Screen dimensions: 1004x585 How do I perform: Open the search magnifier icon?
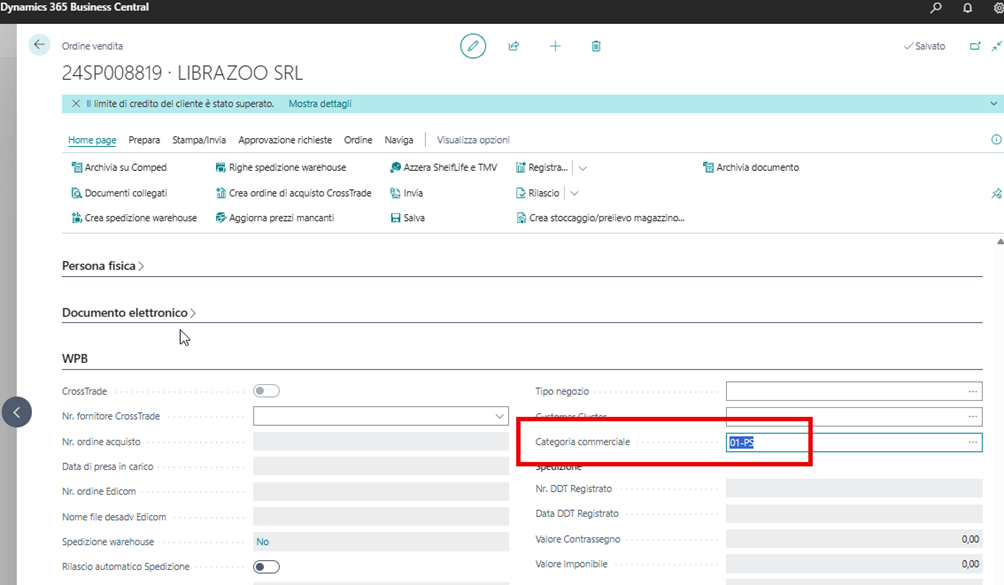(935, 8)
